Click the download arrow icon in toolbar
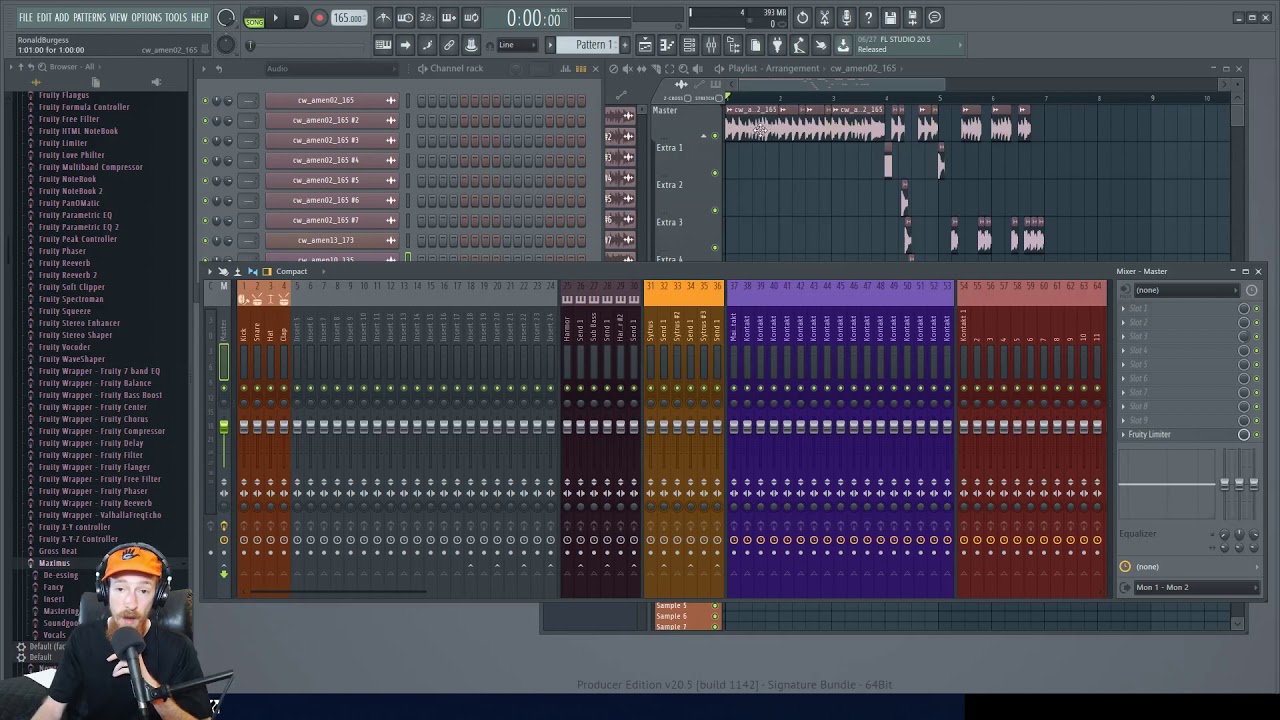The width and height of the screenshot is (1280, 720). [843, 45]
